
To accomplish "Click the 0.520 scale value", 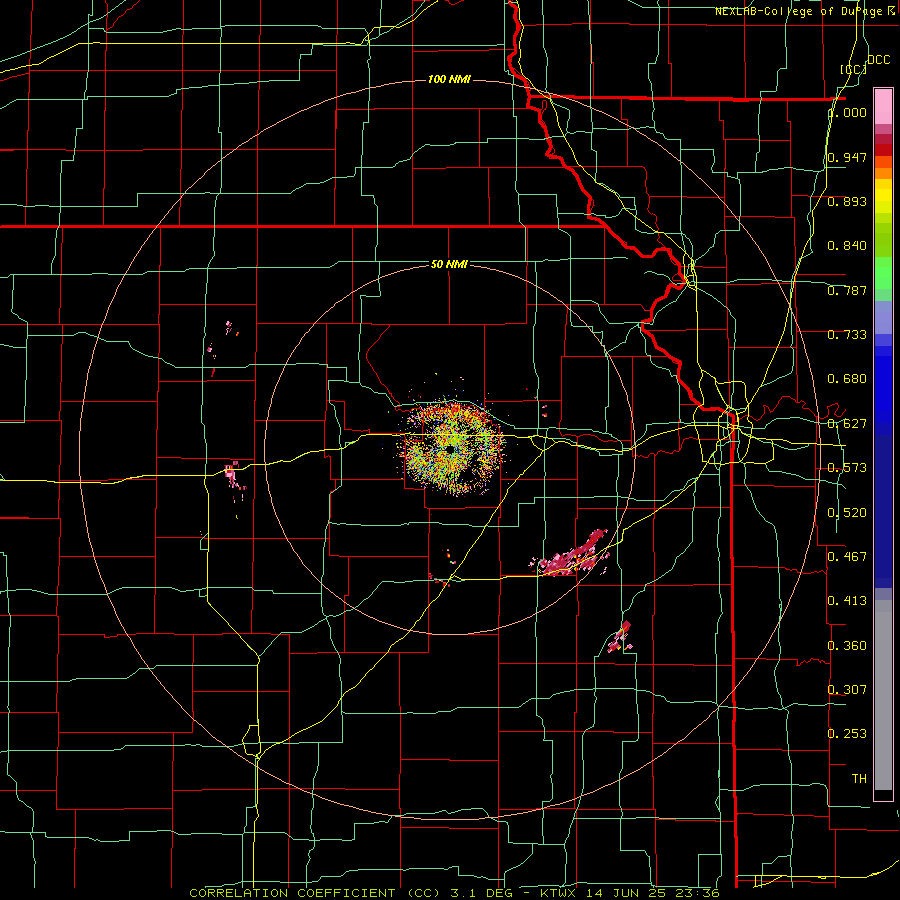I will (847, 513).
